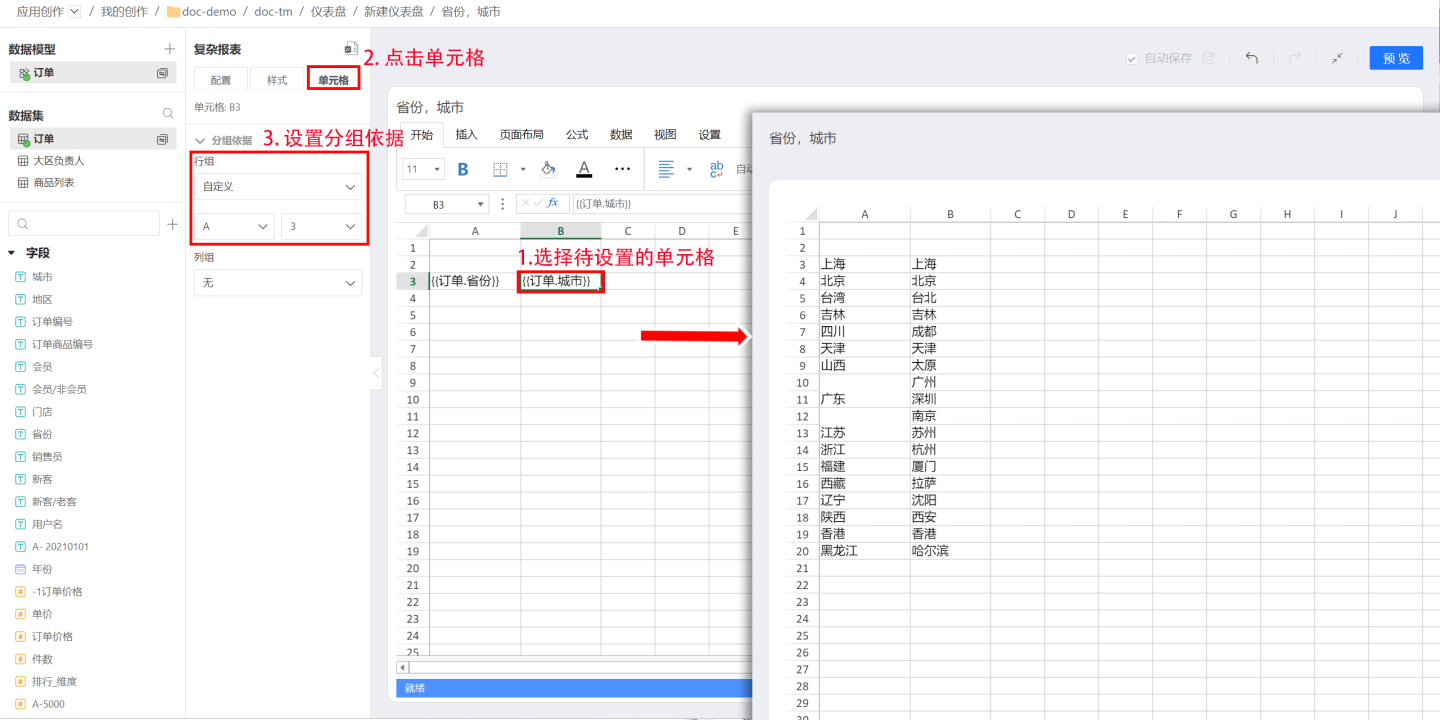Click the blue 预览 button
This screenshot has width=1440, height=720.
(1396, 58)
